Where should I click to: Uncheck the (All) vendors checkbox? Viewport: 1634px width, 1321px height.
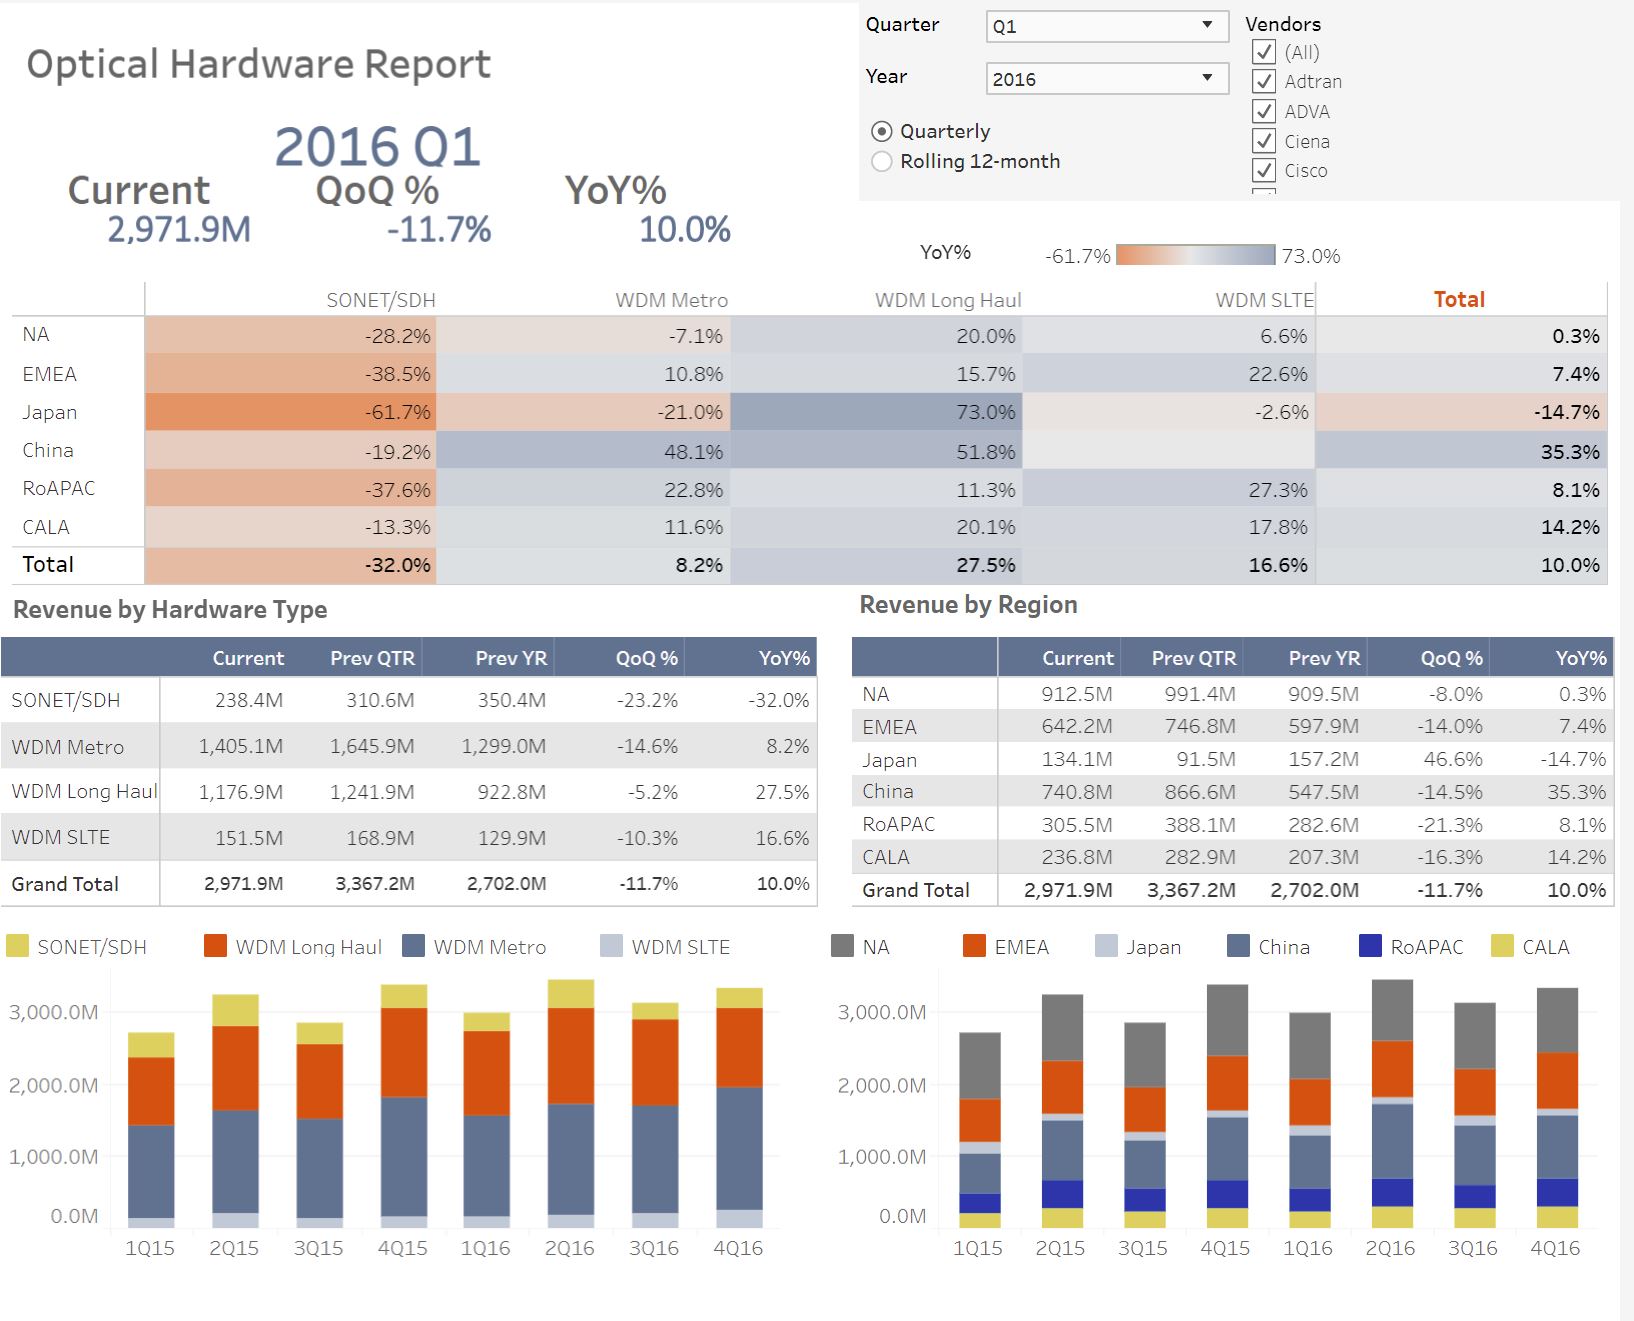click(1264, 52)
